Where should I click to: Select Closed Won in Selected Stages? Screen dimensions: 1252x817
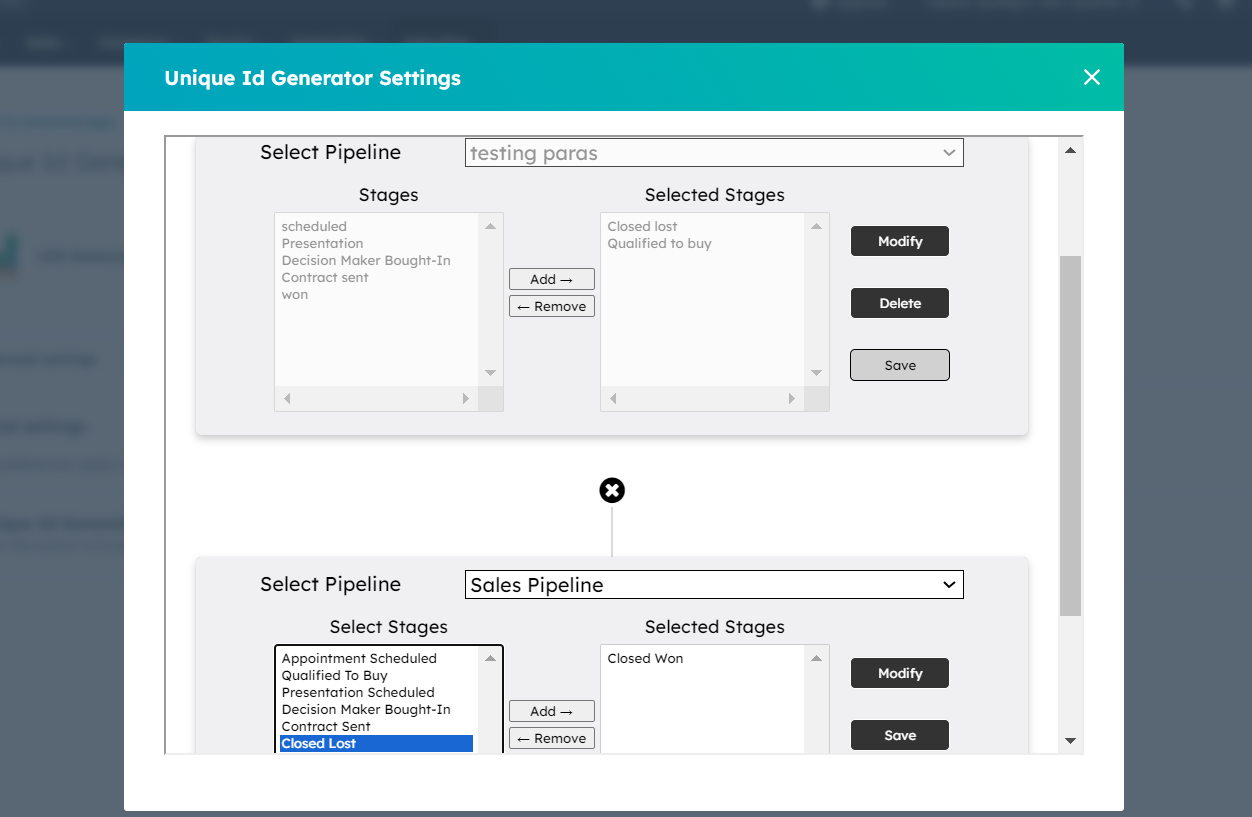(645, 658)
